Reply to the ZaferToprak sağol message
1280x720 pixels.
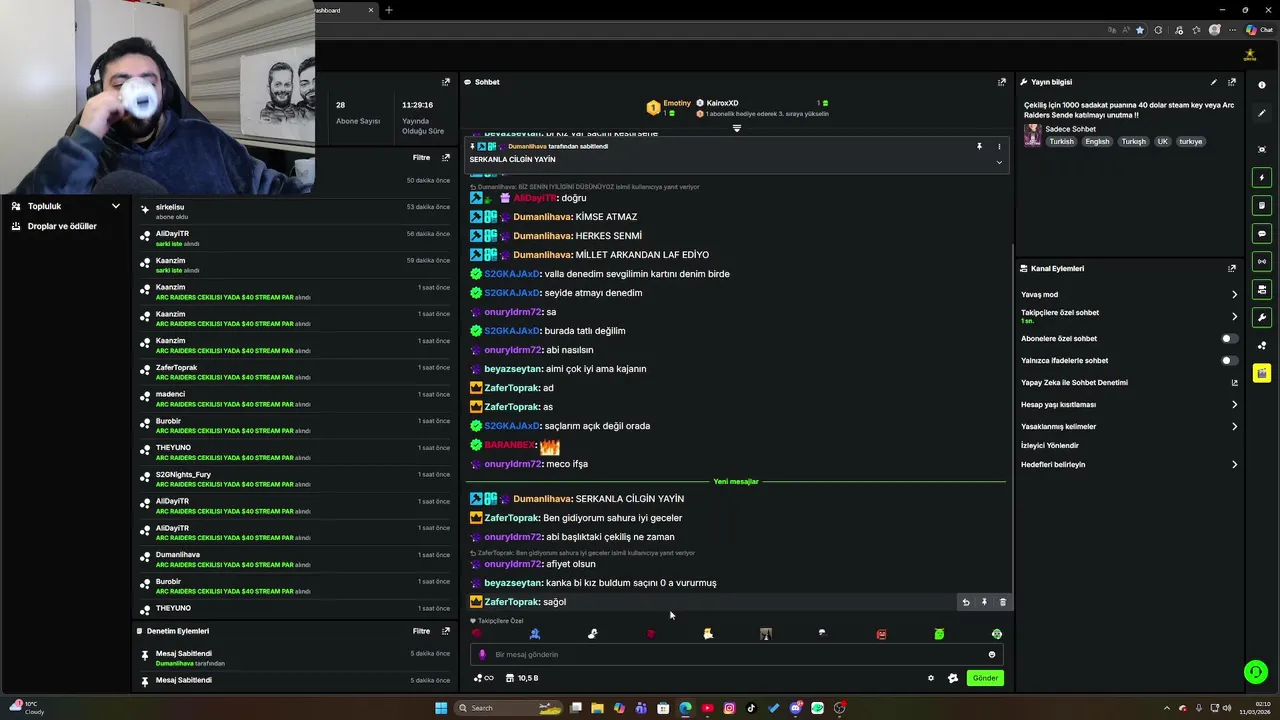tap(966, 602)
